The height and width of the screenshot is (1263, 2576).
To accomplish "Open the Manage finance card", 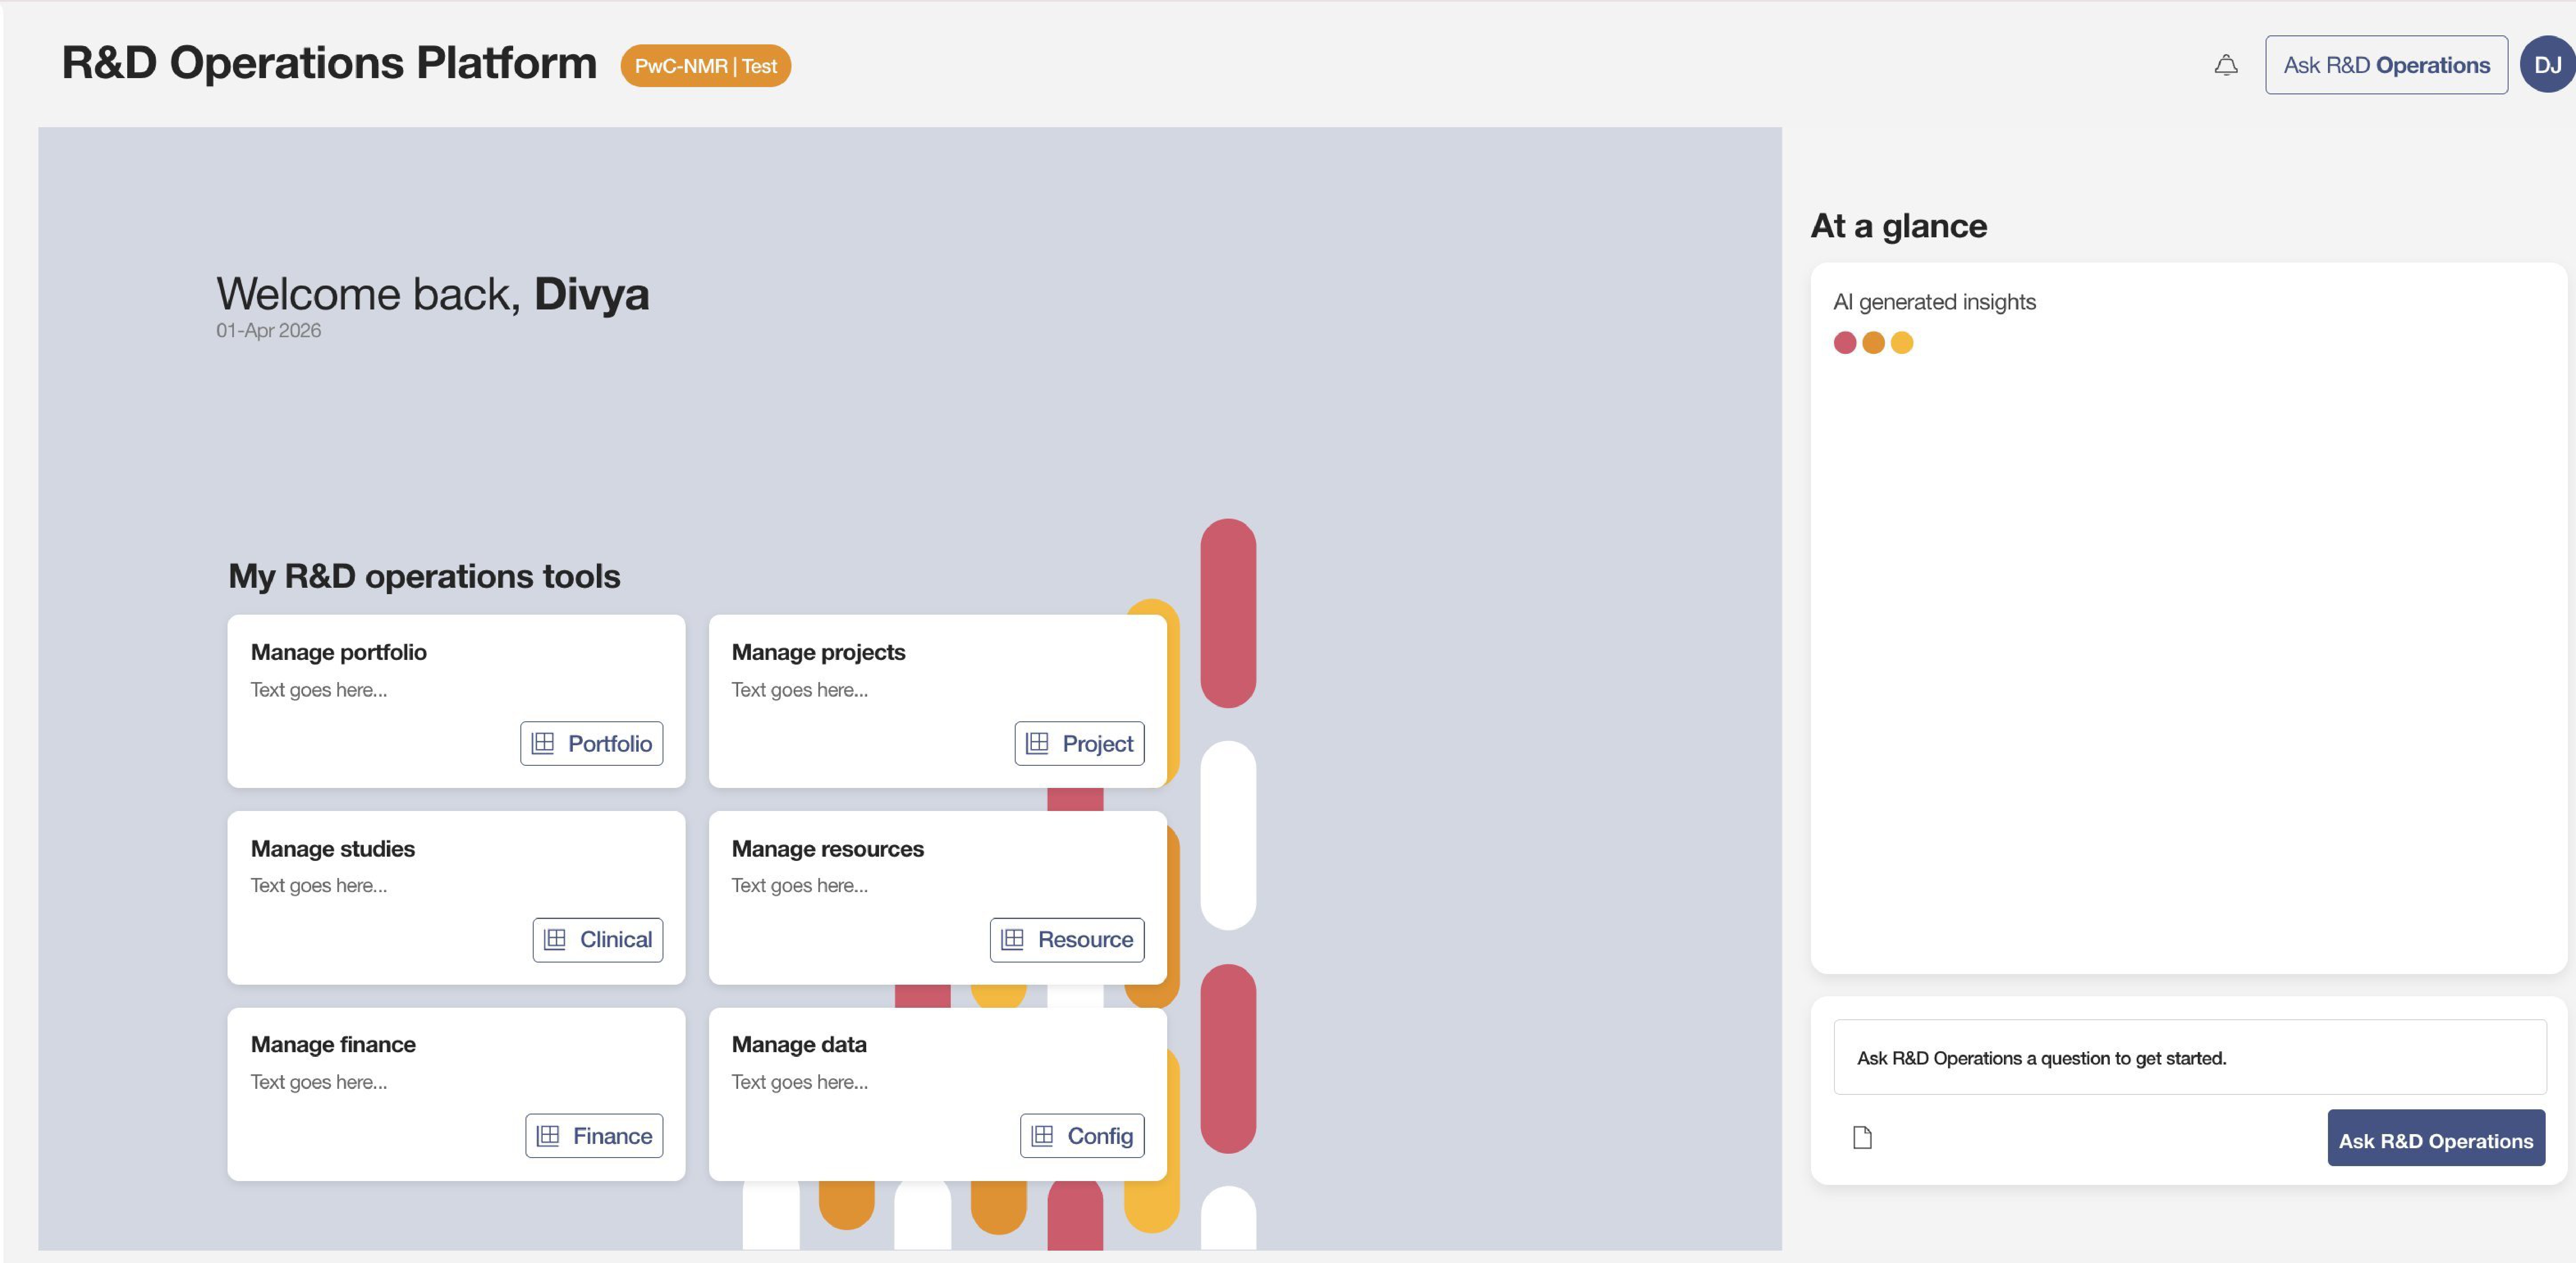I will pyautogui.click(x=456, y=1094).
